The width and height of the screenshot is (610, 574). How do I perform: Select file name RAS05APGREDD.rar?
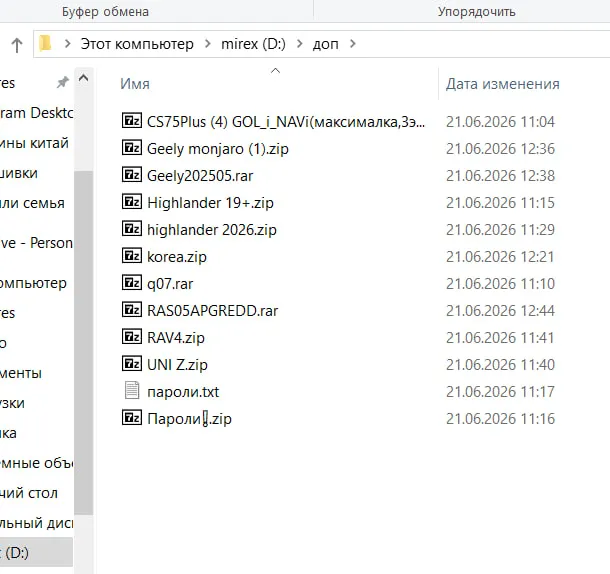coord(212,311)
